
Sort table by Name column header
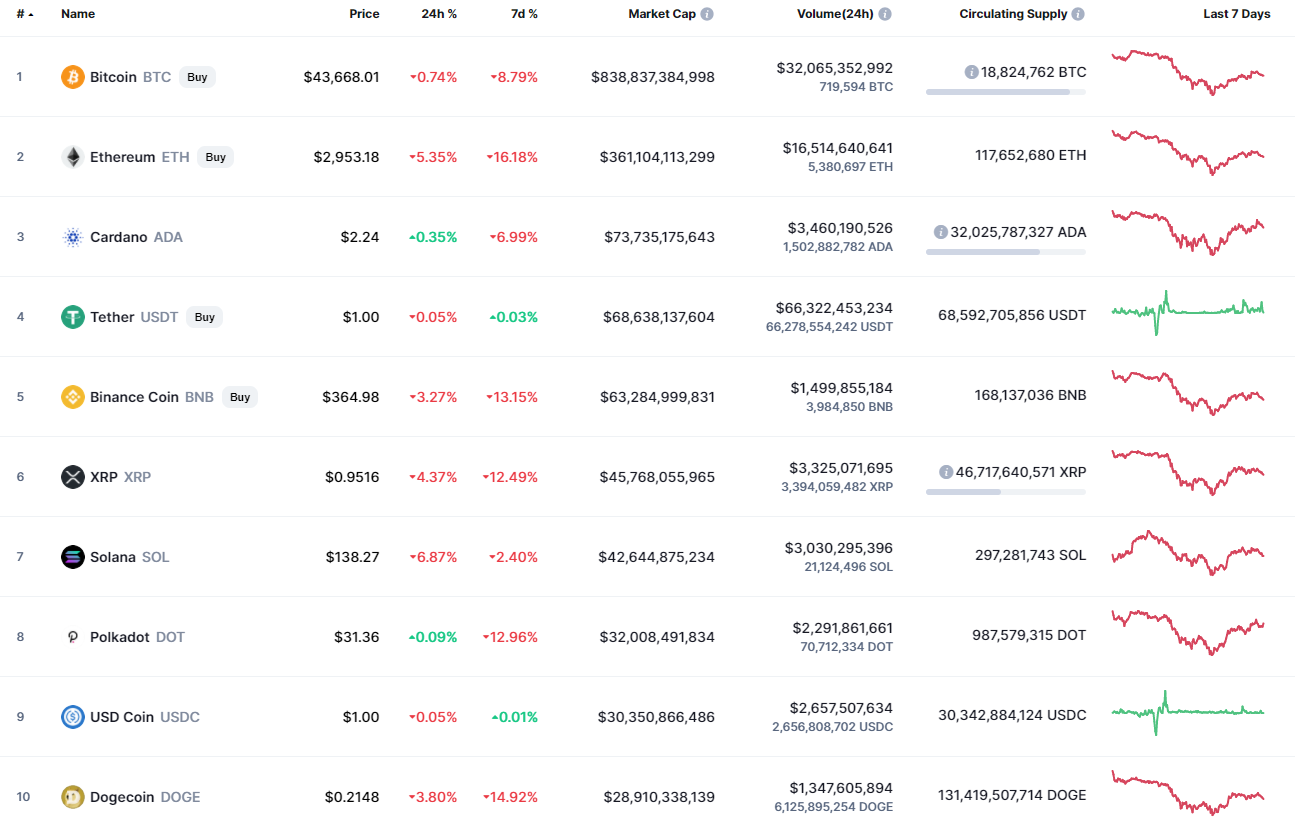pos(78,14)
